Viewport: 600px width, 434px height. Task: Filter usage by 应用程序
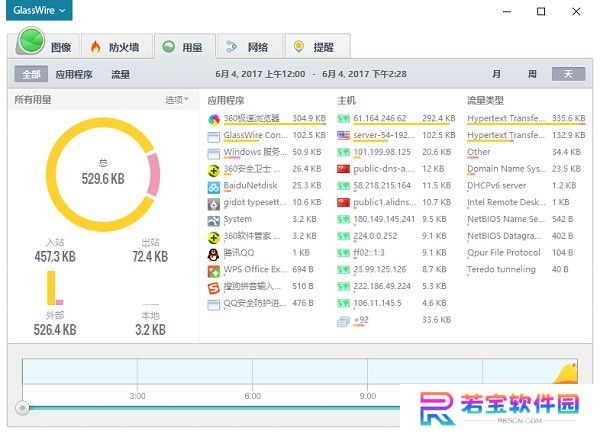(x=74, y=74)
